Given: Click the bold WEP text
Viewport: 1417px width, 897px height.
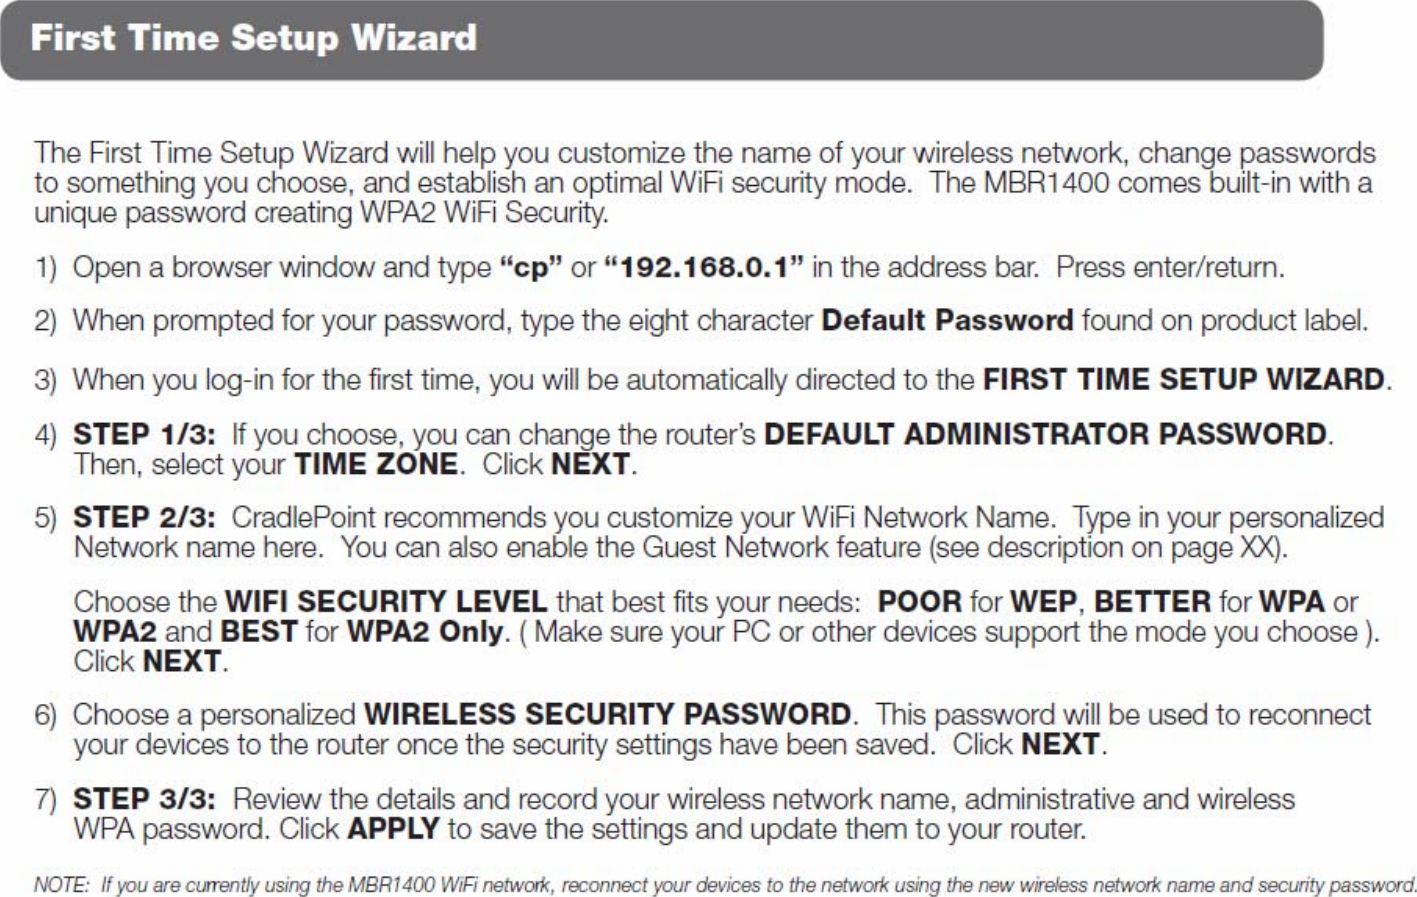Looking at the screenshot, I should (x=1043, y=602).
